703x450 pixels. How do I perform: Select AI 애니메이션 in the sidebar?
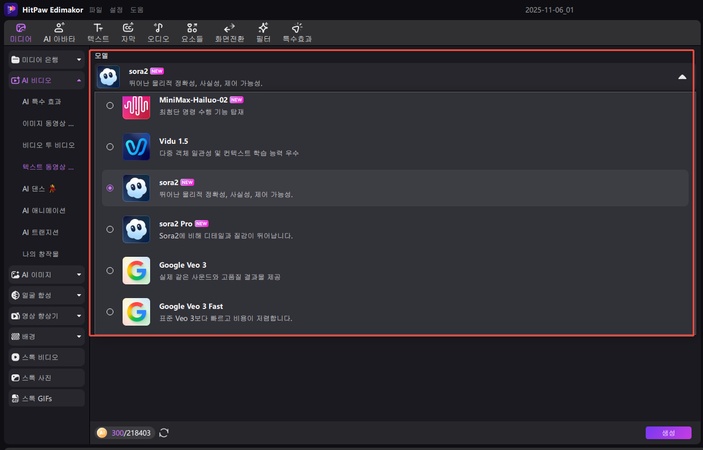[44, 210]
